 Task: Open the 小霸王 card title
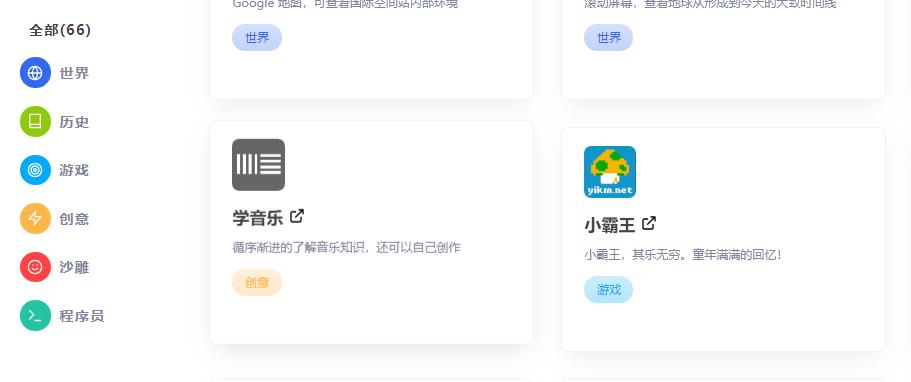coord(609,225)
